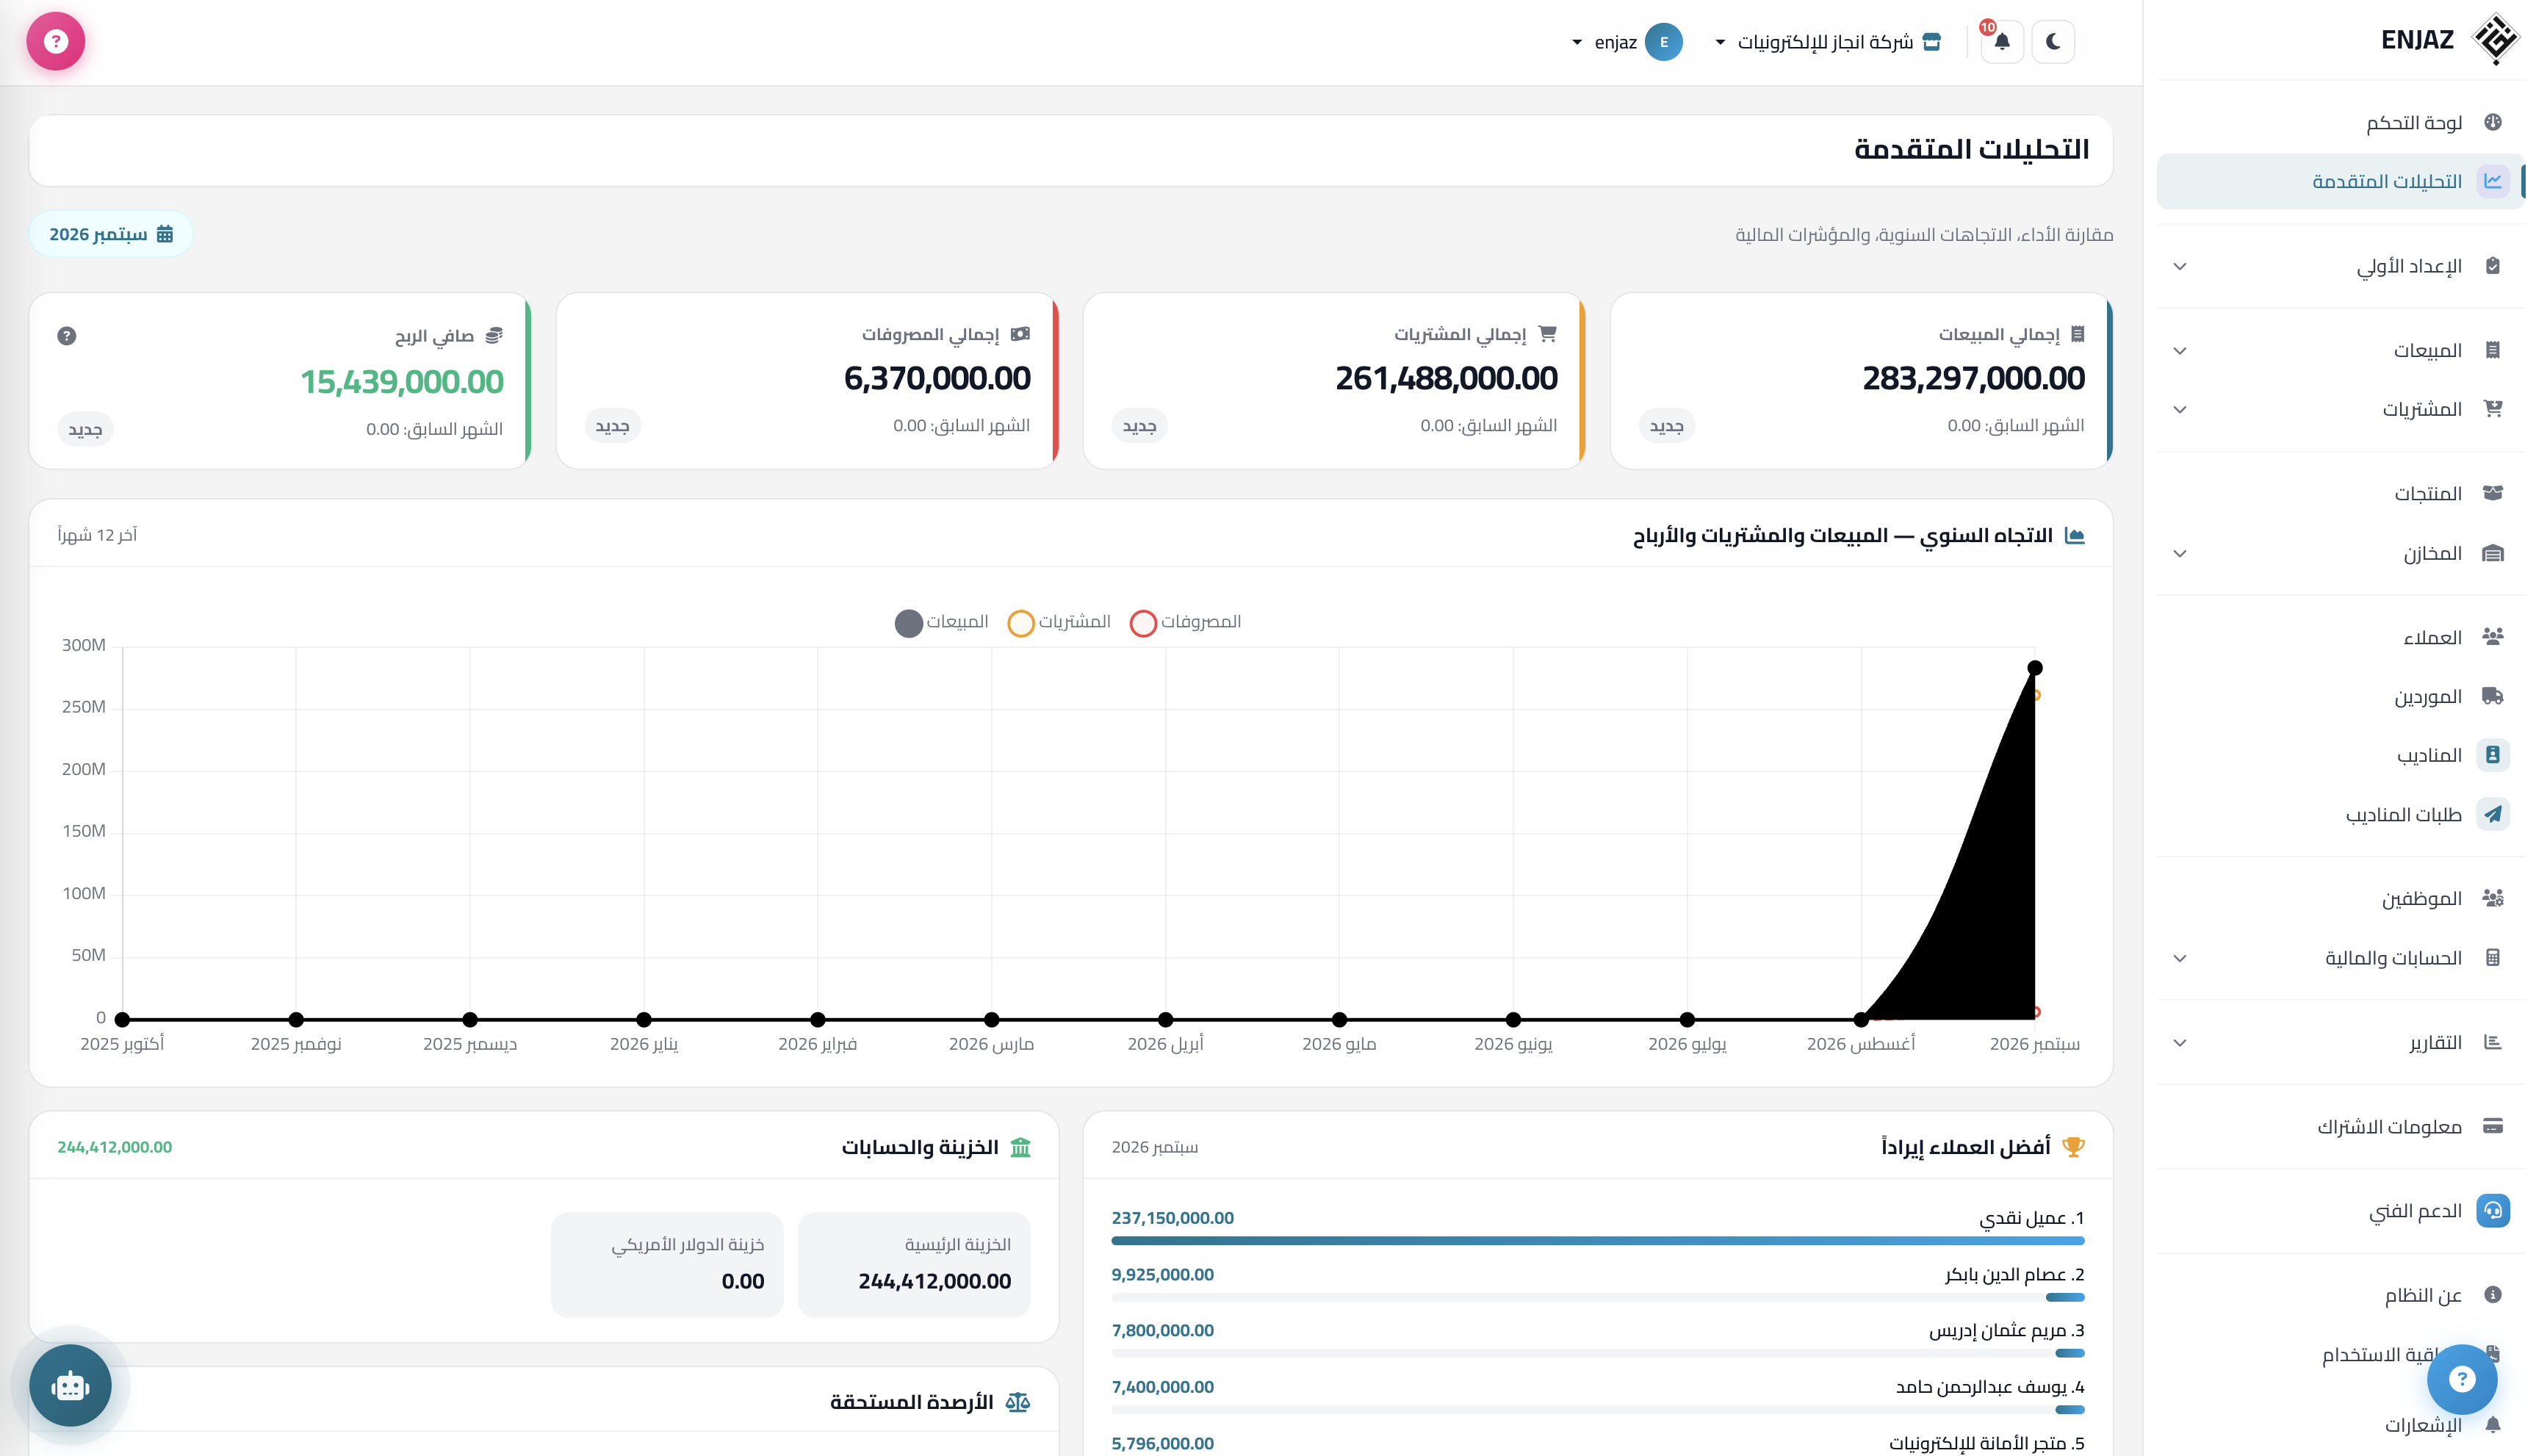Click the سبتمبر 2026 month selector button
Image resolution: width=2536 pixels, height=1456 pixels.
point(111,234)
